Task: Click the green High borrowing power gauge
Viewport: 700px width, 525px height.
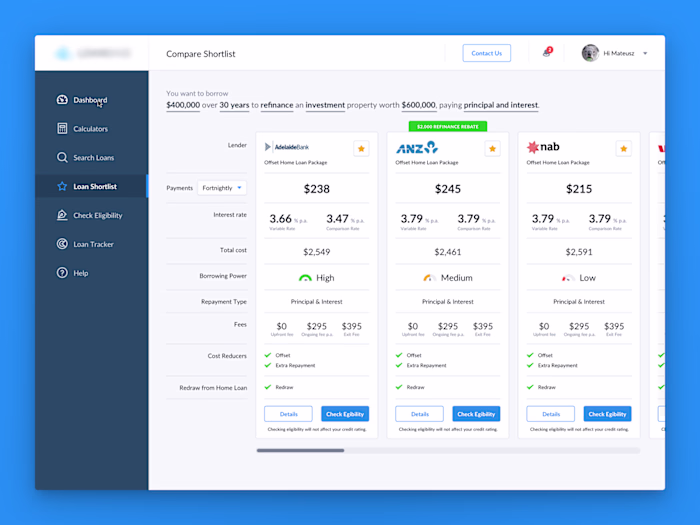Action: 305,278
